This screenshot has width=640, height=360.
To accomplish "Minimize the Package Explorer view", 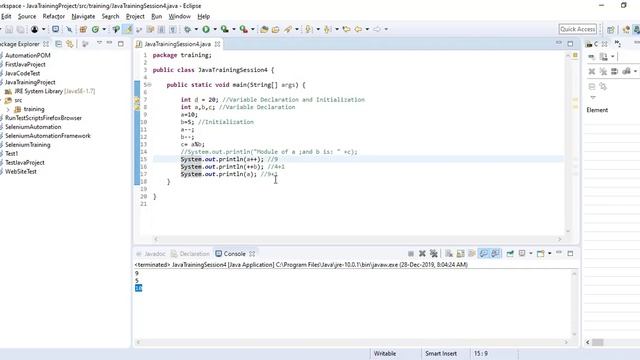I will [x=109, y=43].
